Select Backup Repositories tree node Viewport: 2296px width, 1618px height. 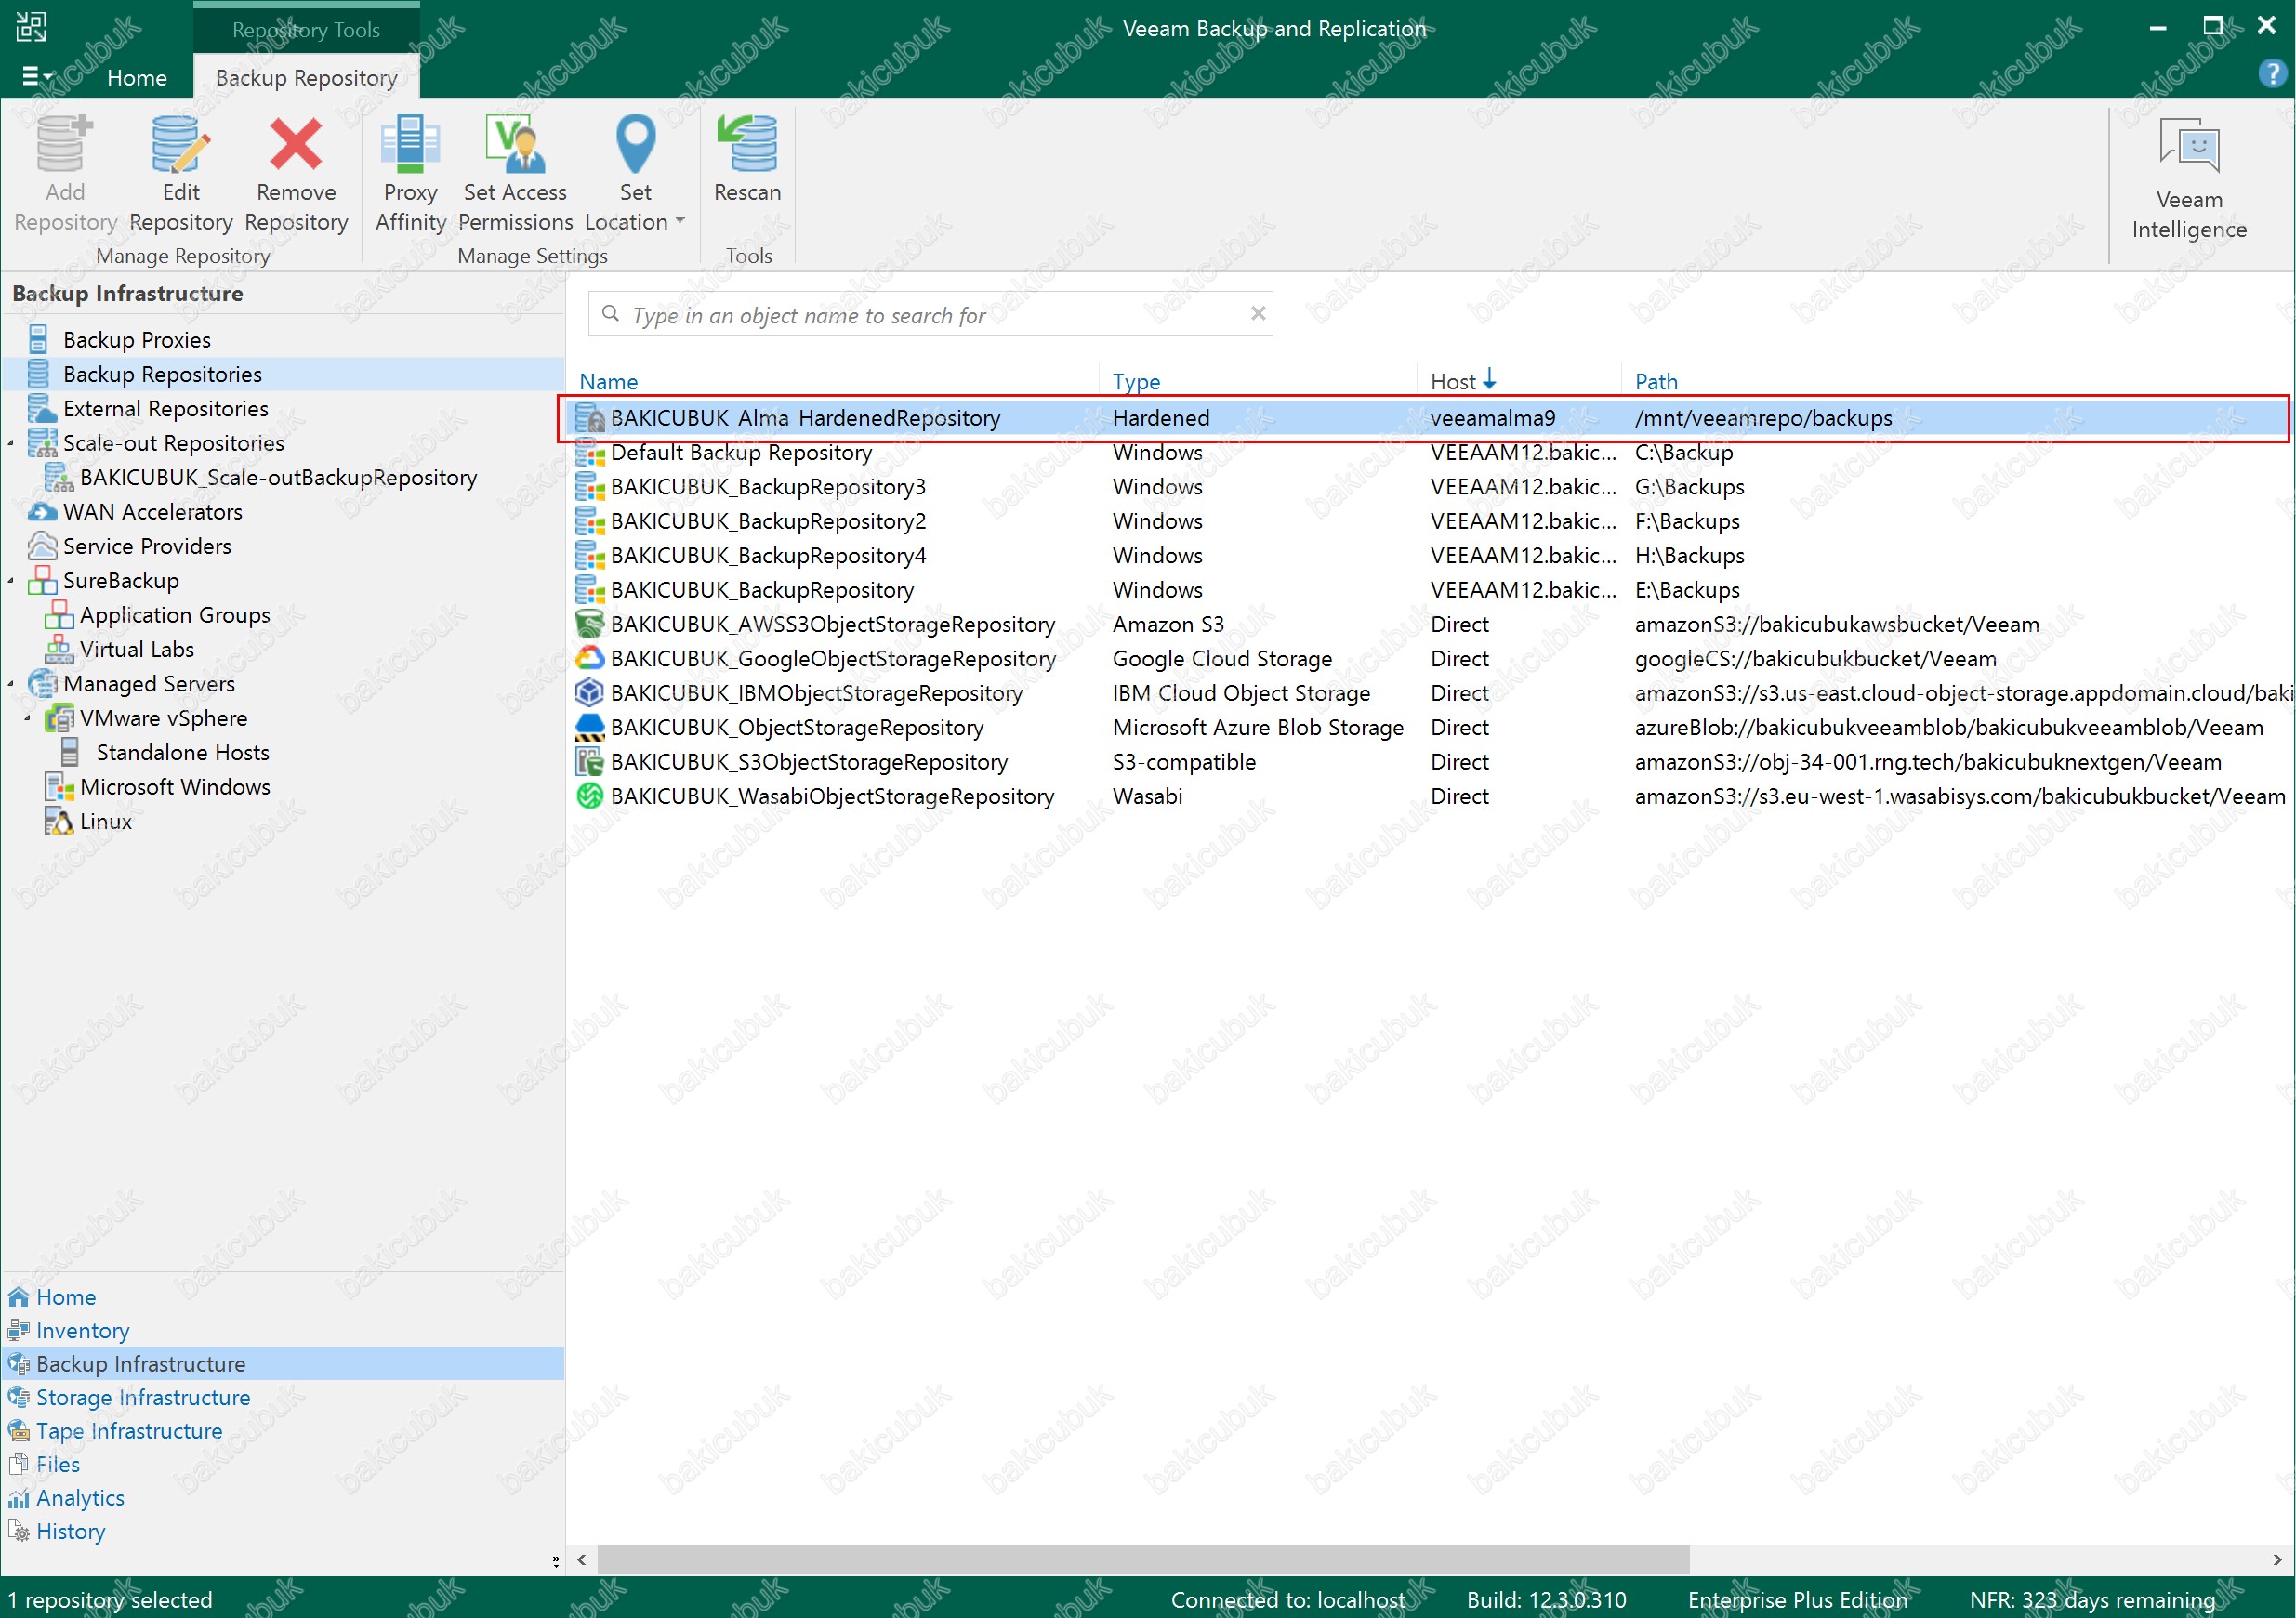pyautogui.click(x=162, y=374)
